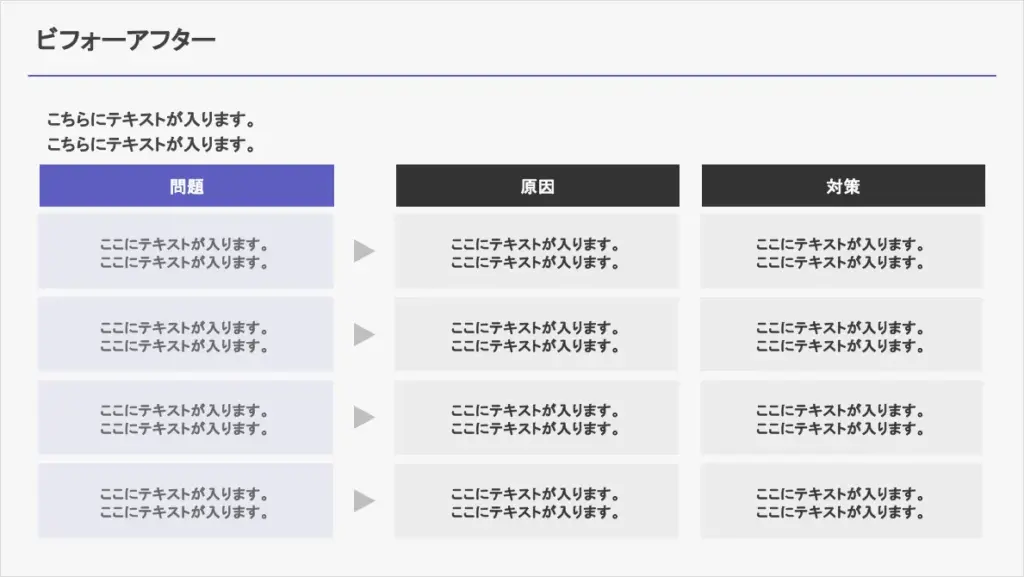Viewport: 1024px width, 577px height.
Task: Select third text cell under 原因
Action: [x=537, y=417]
